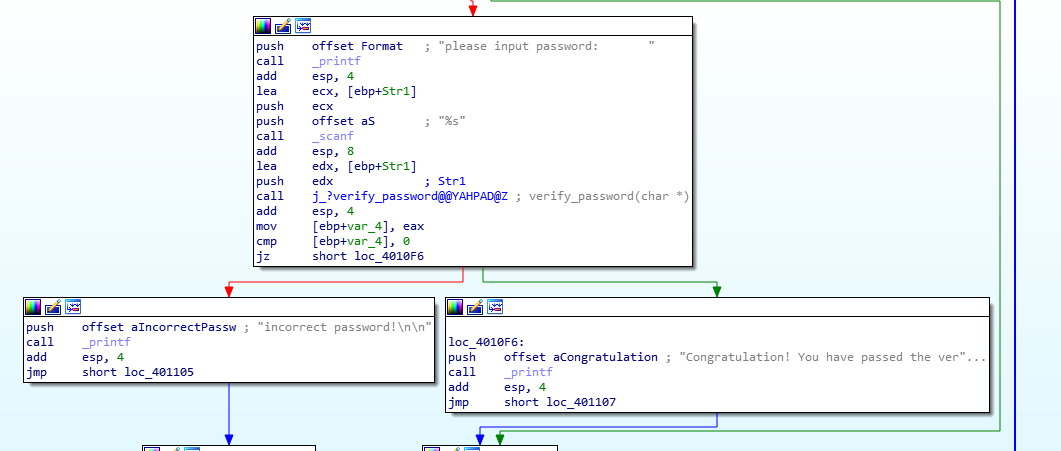Click group nodes icon on password prompt block

pos(303,25)
